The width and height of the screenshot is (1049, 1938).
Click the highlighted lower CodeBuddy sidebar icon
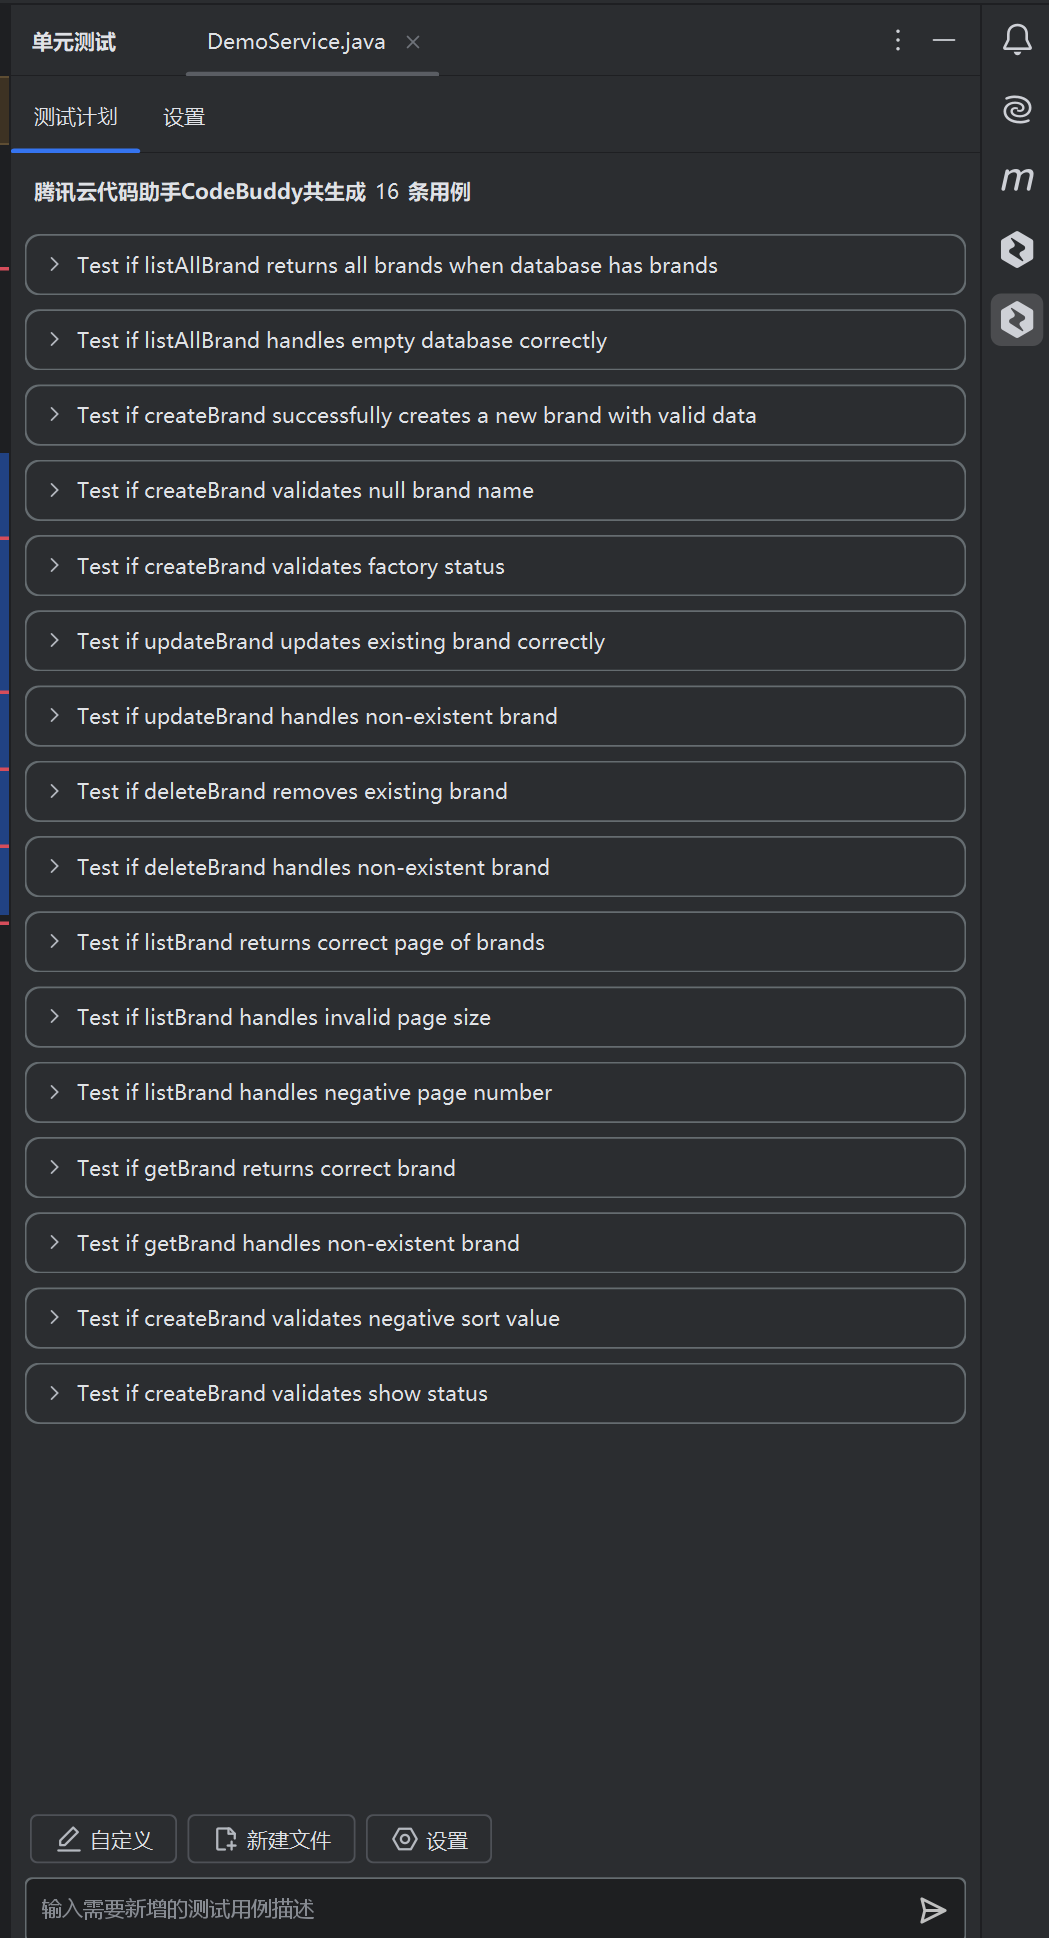1017,320
